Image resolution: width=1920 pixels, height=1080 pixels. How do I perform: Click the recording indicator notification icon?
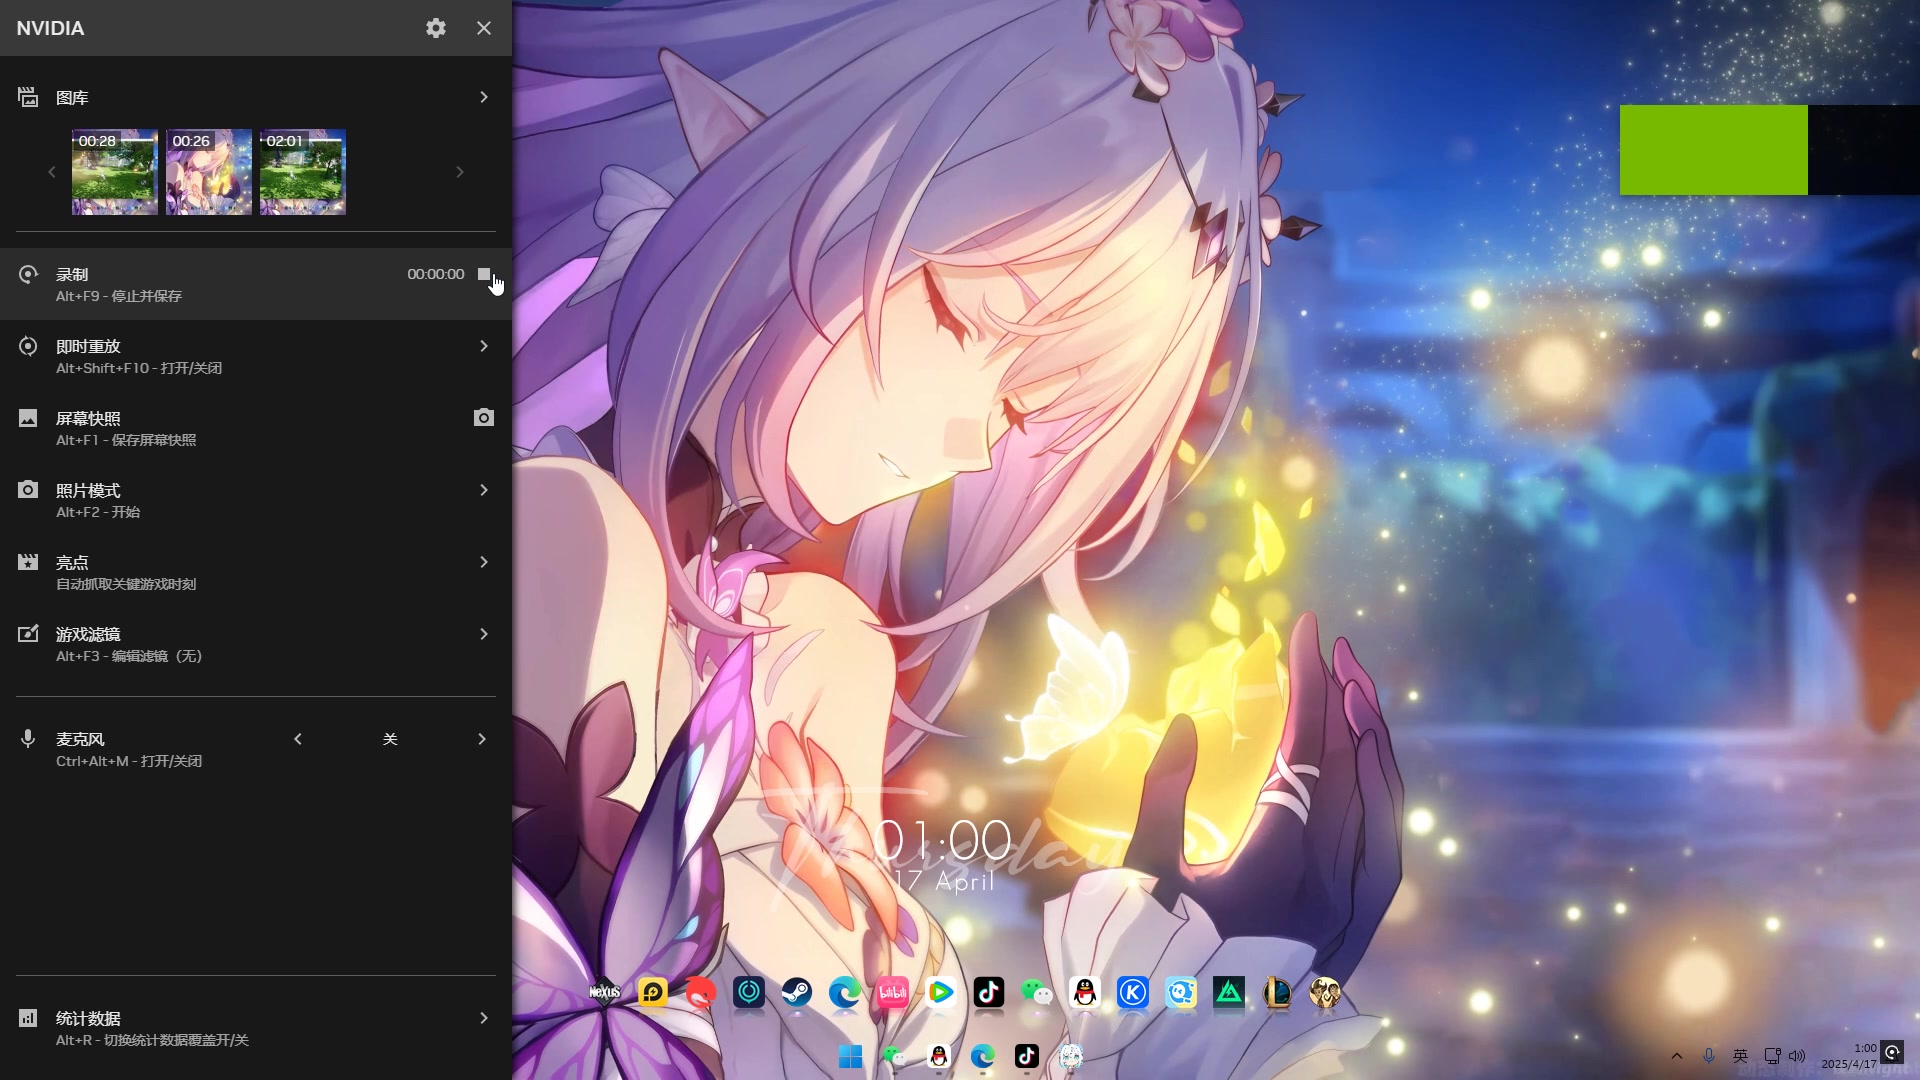[x=1892, y=1052]
